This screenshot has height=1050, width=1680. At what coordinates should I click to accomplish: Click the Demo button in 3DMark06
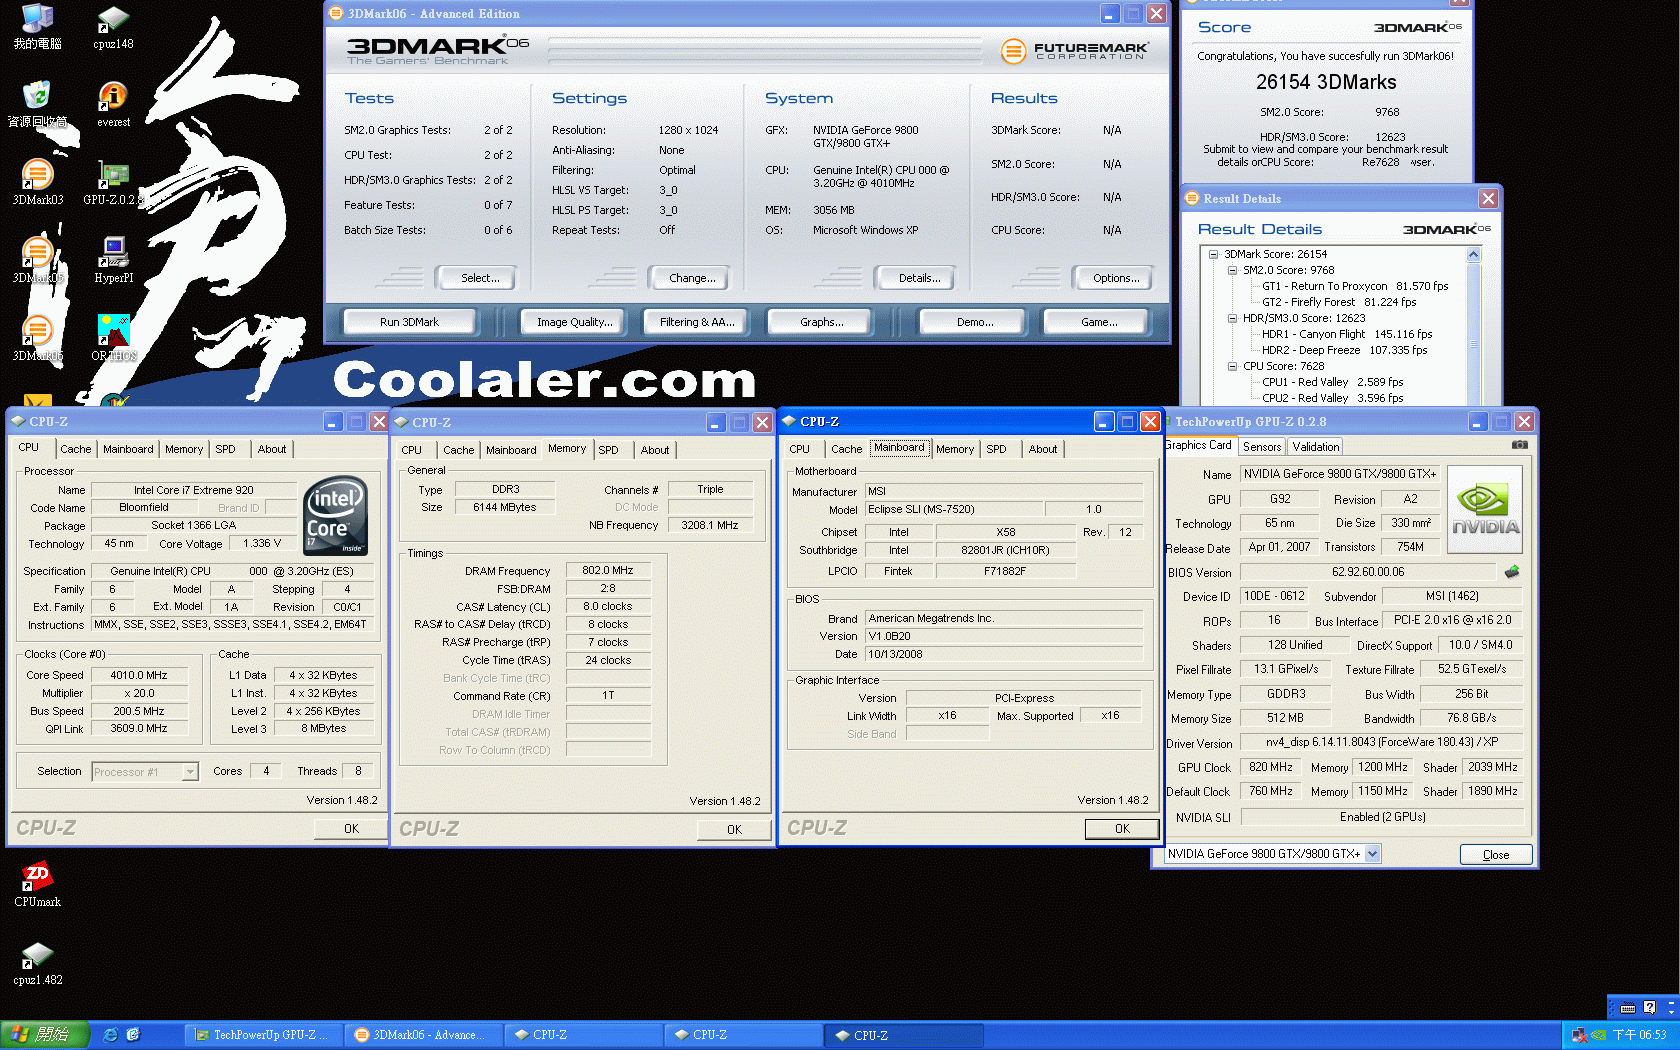pyautogui.click(x=974, y=322)
